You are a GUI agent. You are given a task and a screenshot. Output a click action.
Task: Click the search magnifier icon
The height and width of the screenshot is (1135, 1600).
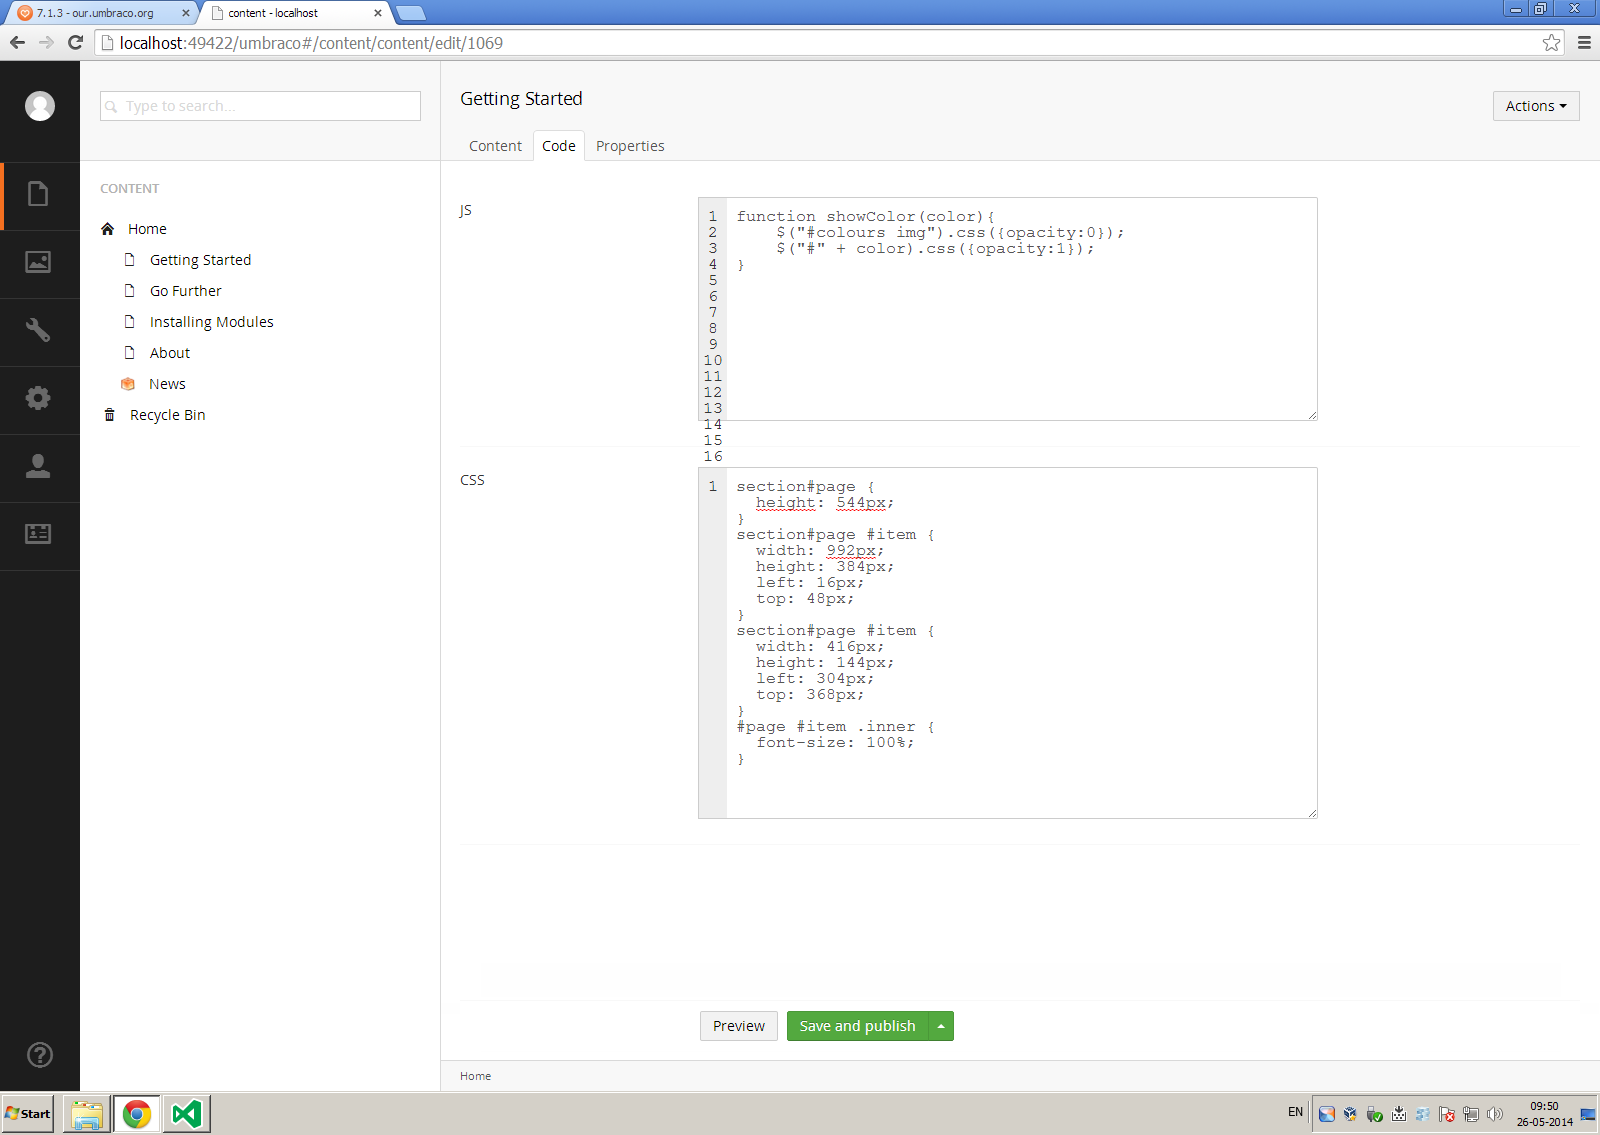tap(112, 106)
